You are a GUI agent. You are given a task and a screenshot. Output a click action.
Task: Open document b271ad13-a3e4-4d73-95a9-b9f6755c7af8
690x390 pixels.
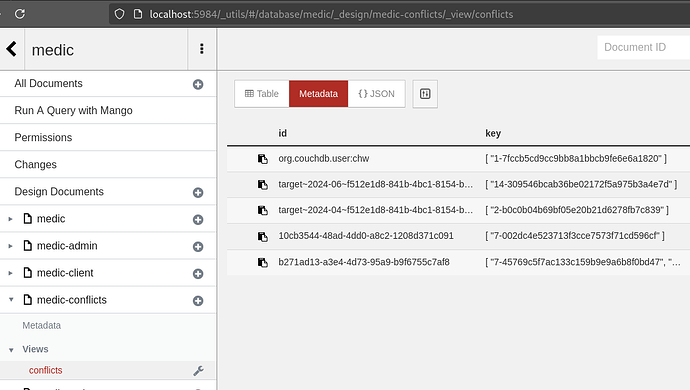click(x=364, y=262)
